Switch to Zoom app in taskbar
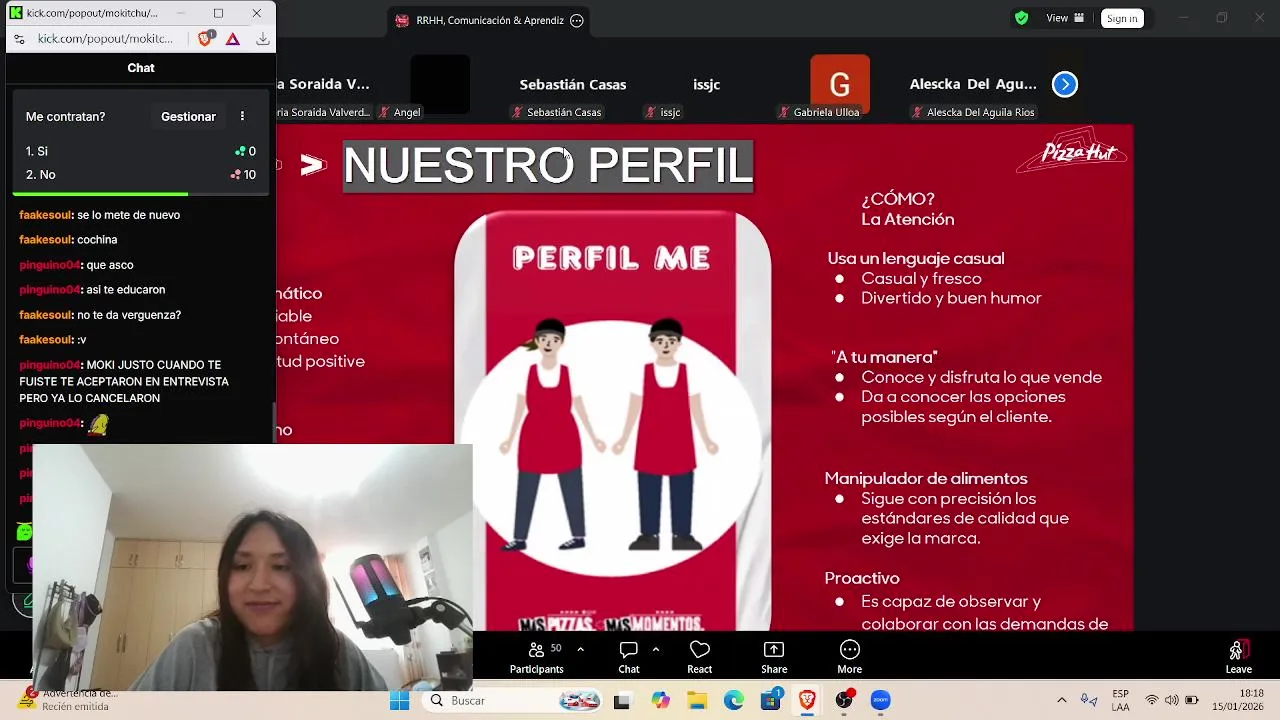Image resolution: width=1280 pixels, height=720 pixels. [880, 700]
